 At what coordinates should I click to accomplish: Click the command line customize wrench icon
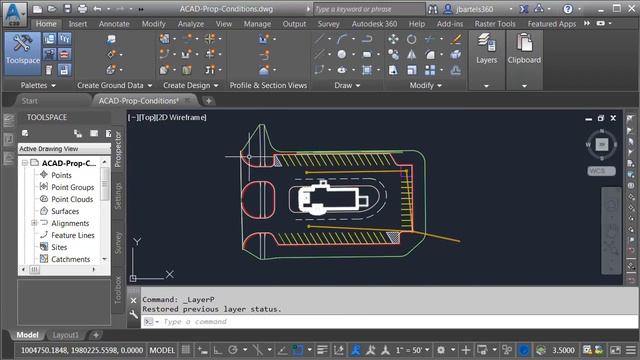point(133,314)
